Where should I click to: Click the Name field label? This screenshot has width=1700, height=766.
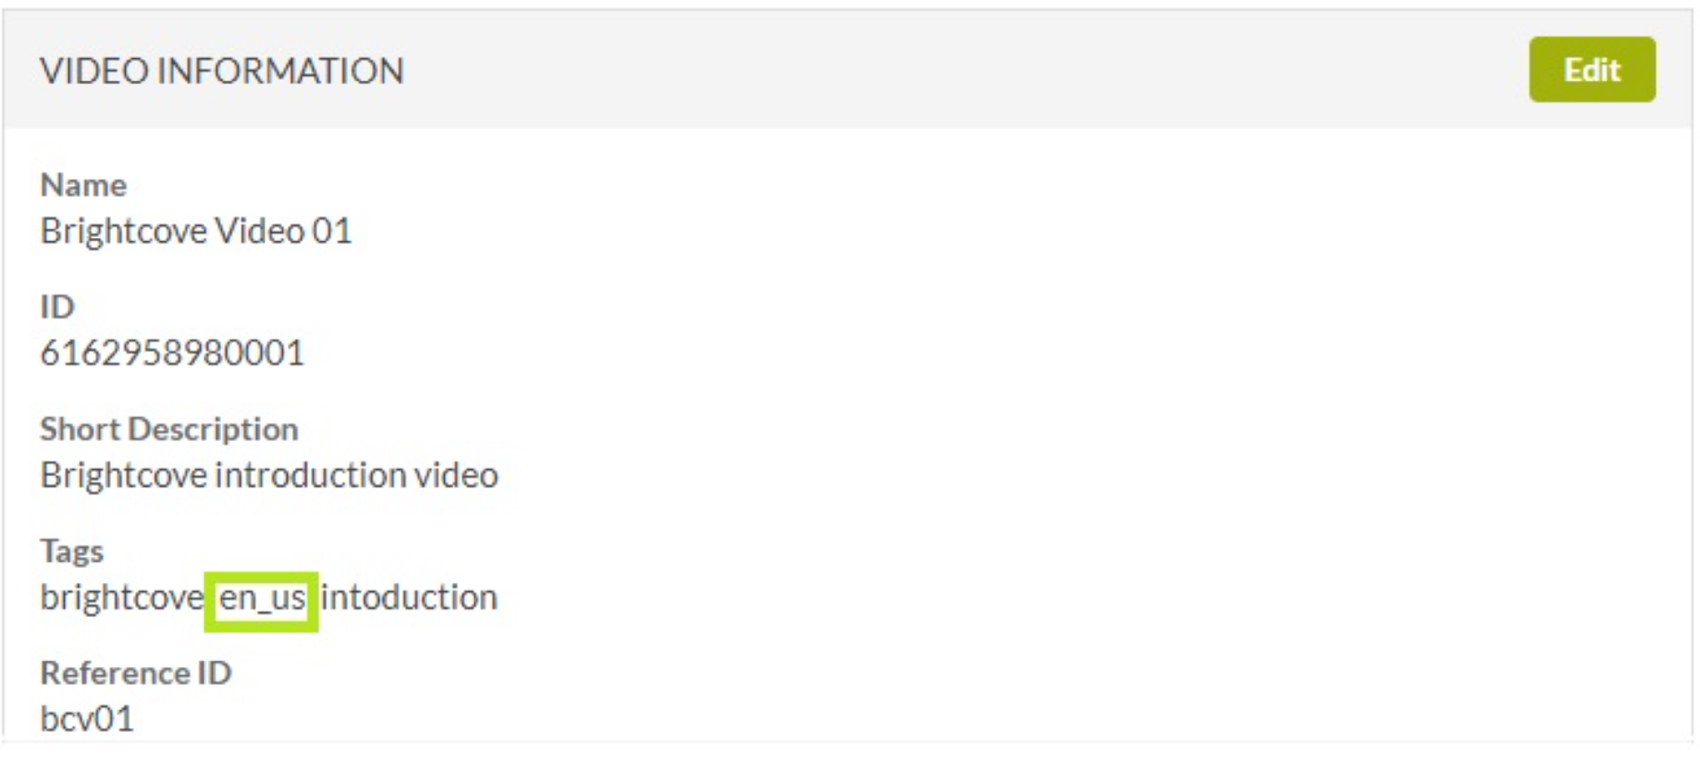83,185
